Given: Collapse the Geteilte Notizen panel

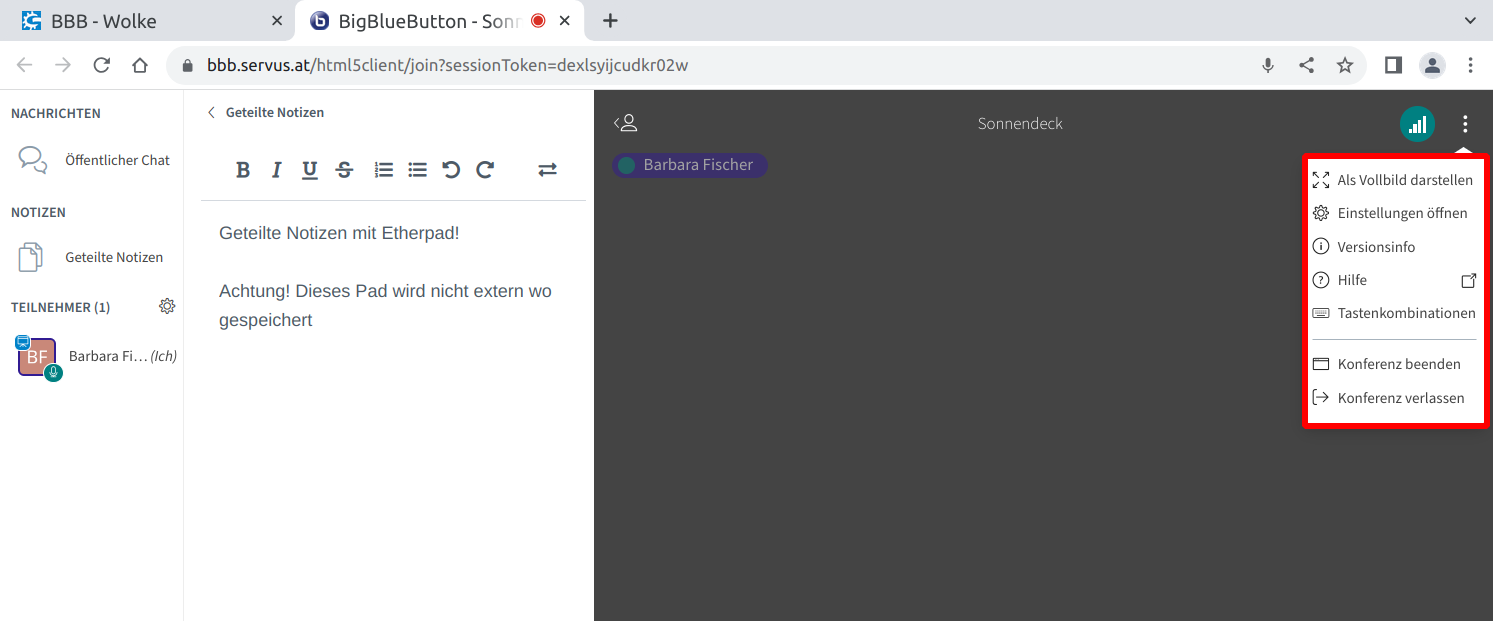Looking at the screenshot, I should (x=266, y=113).
